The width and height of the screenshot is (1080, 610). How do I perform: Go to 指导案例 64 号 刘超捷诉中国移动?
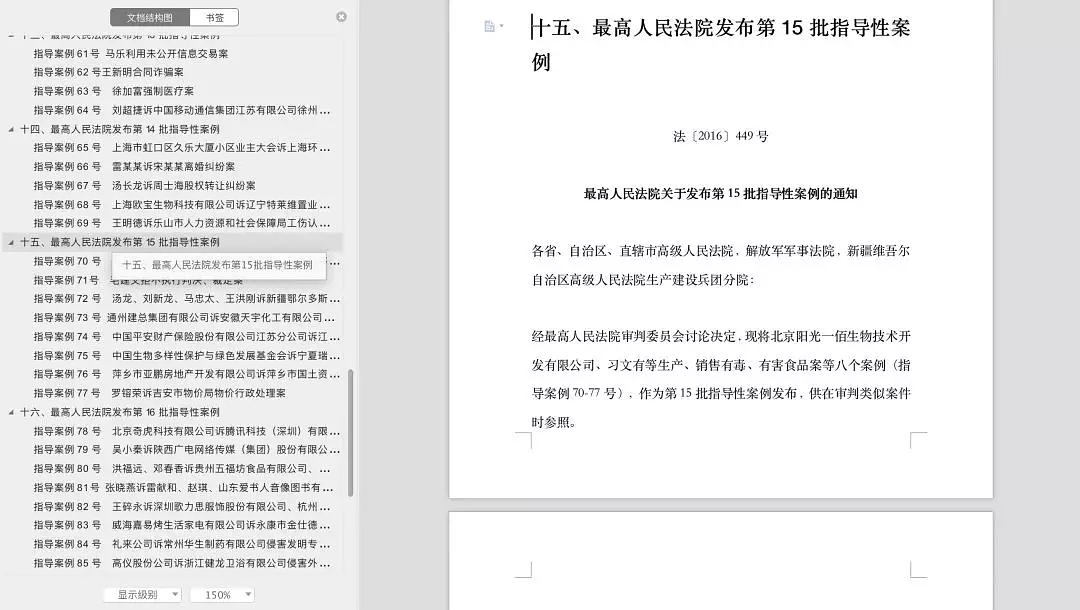(x=182, y=109)
